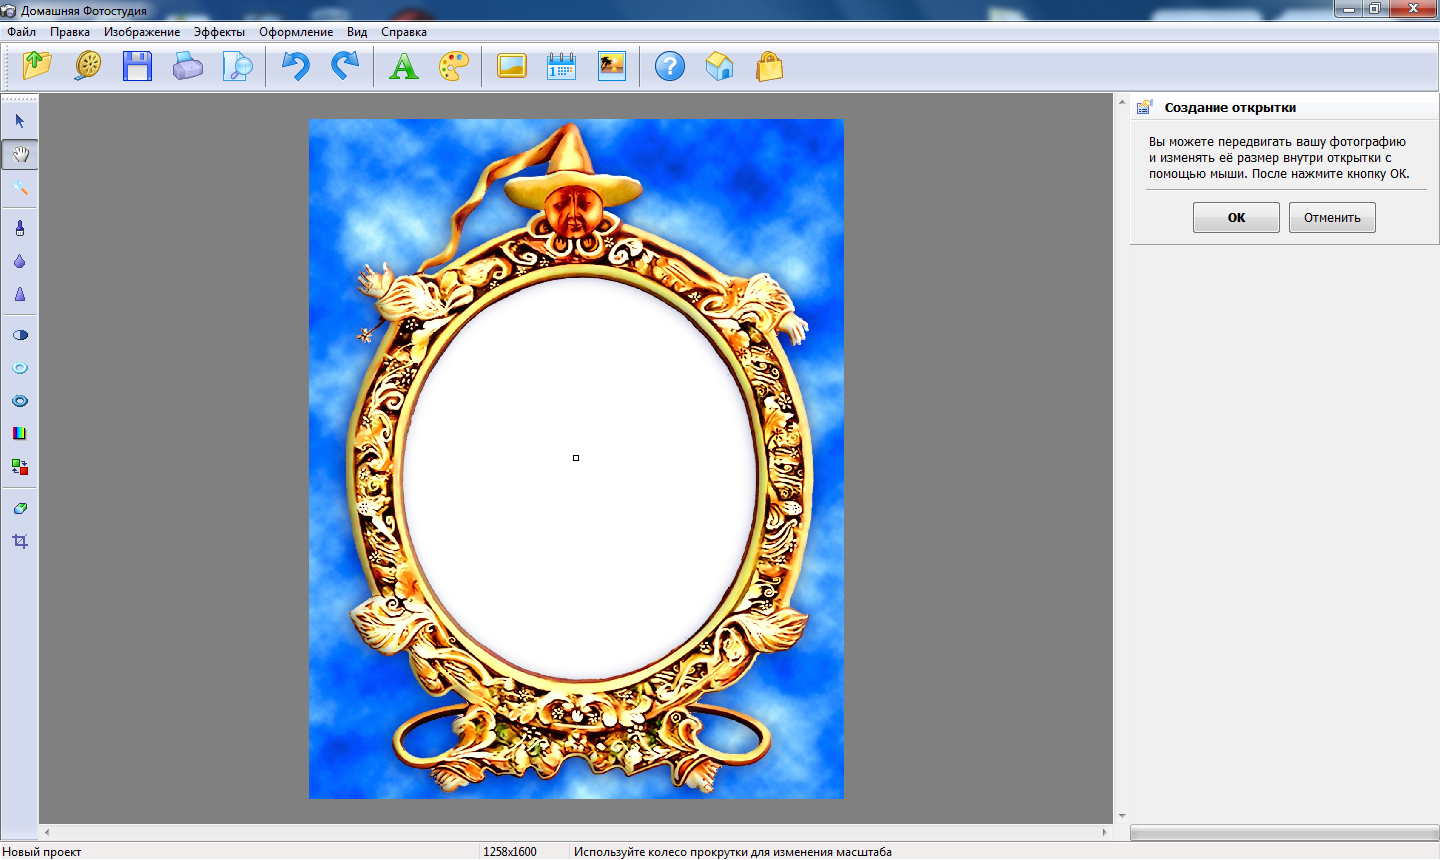Select the rainbow saturation tool
Image resolution: width=1440 pixels, height=860 pixels.
click(x=20, y=434)
